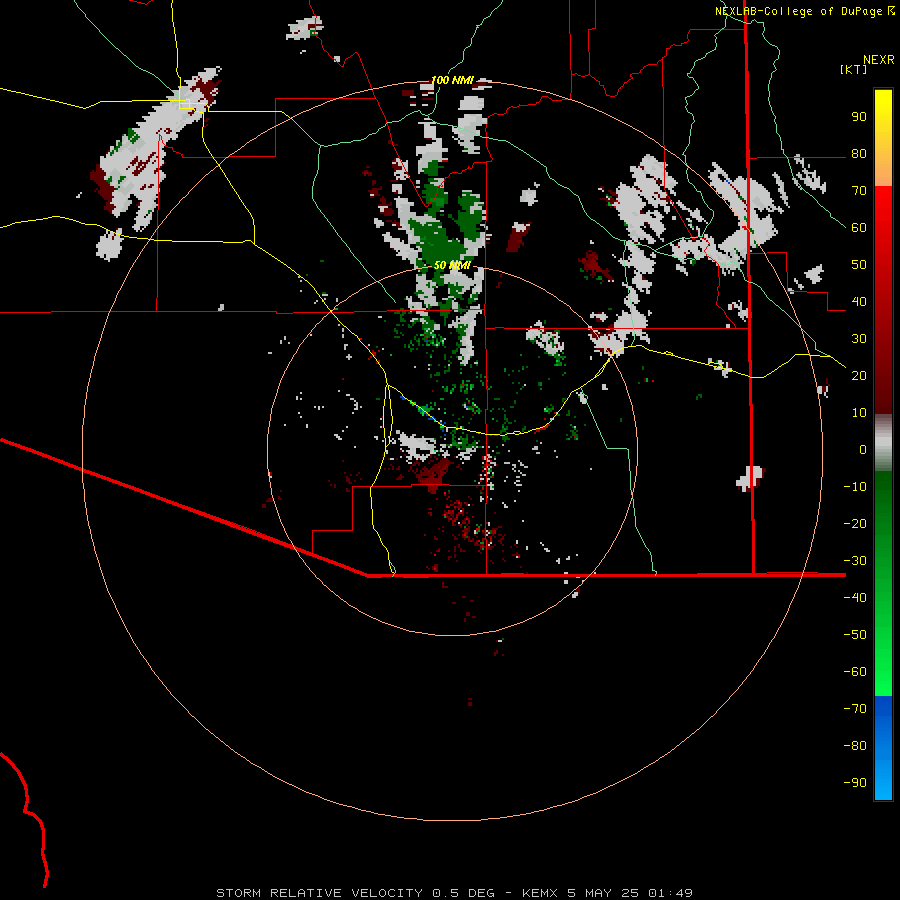The image size is (900, 900).
Task: Click the -30 value on the color scale
Action: click(855, 561)
